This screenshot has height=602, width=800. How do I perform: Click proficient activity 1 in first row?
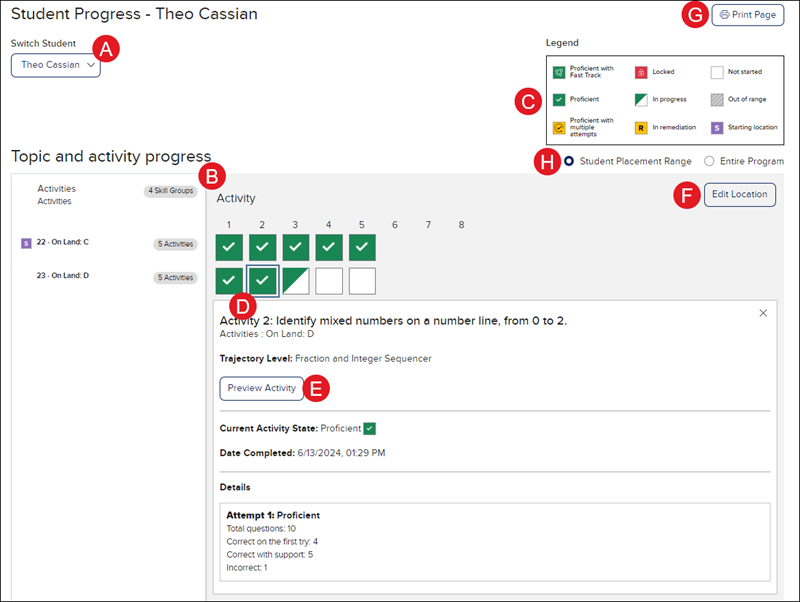pos(229,247)
